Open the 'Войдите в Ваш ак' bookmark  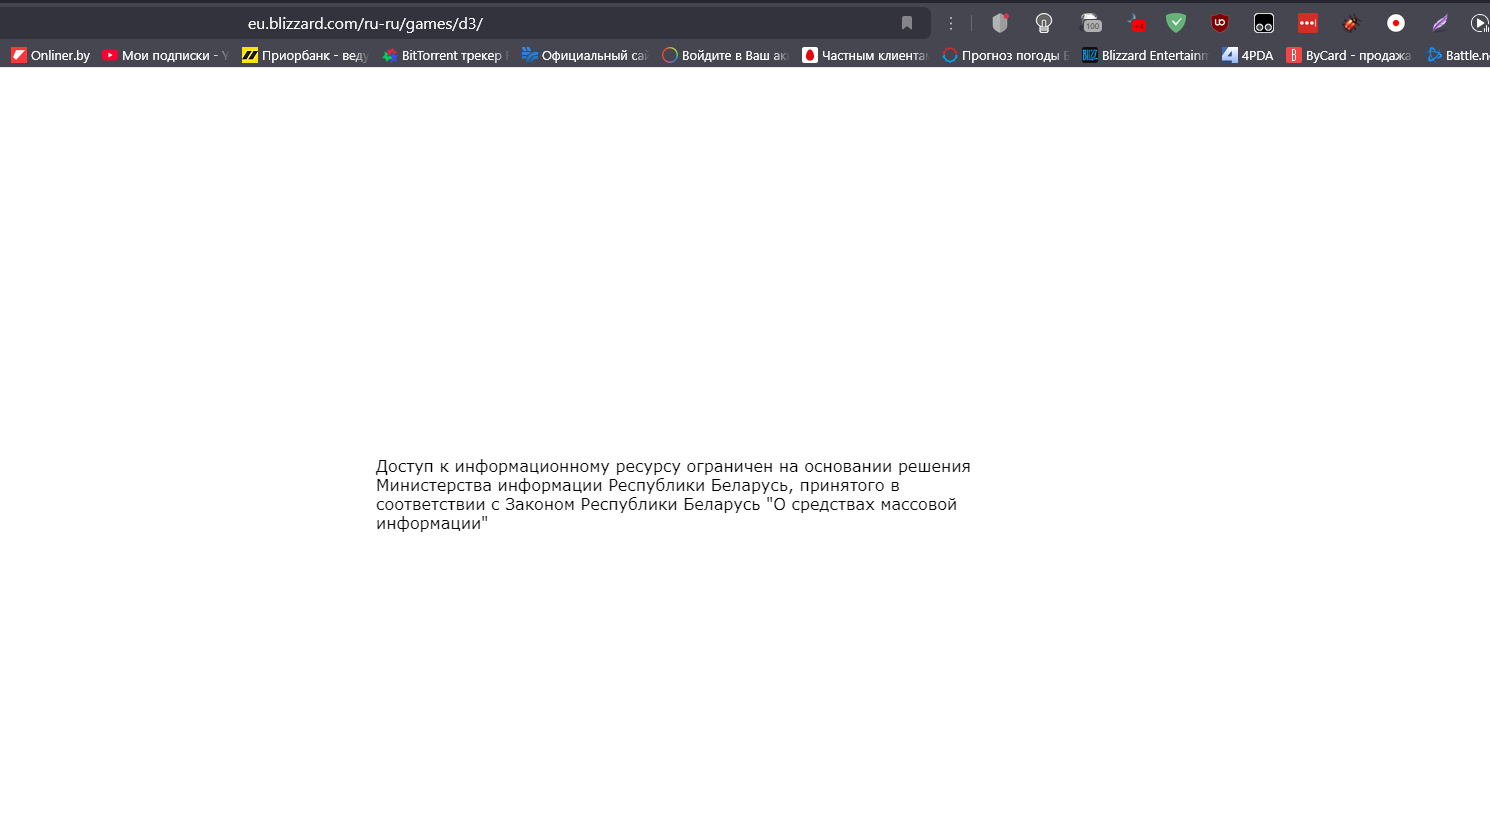pyautogui.click(x=726, y=55)
